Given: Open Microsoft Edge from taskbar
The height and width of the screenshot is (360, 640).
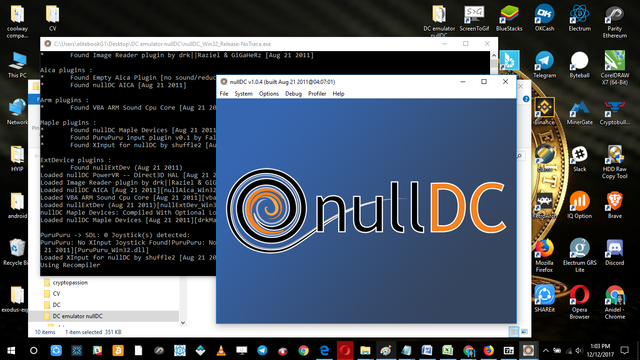Looking at the screenshot, I should [324, 351].
